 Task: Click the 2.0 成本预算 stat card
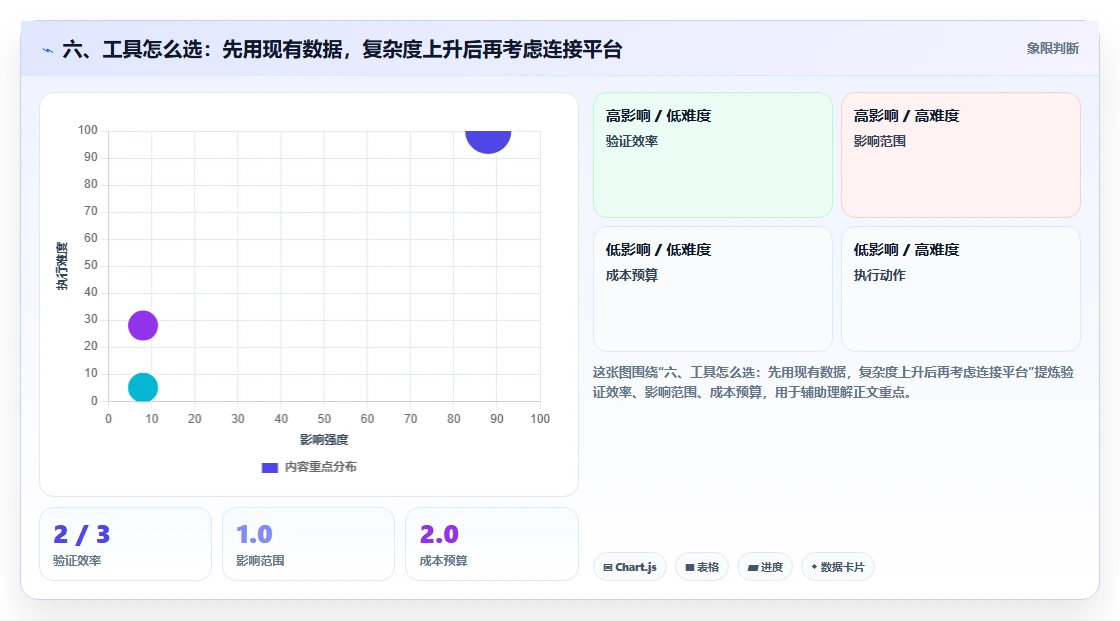[491, 544]
